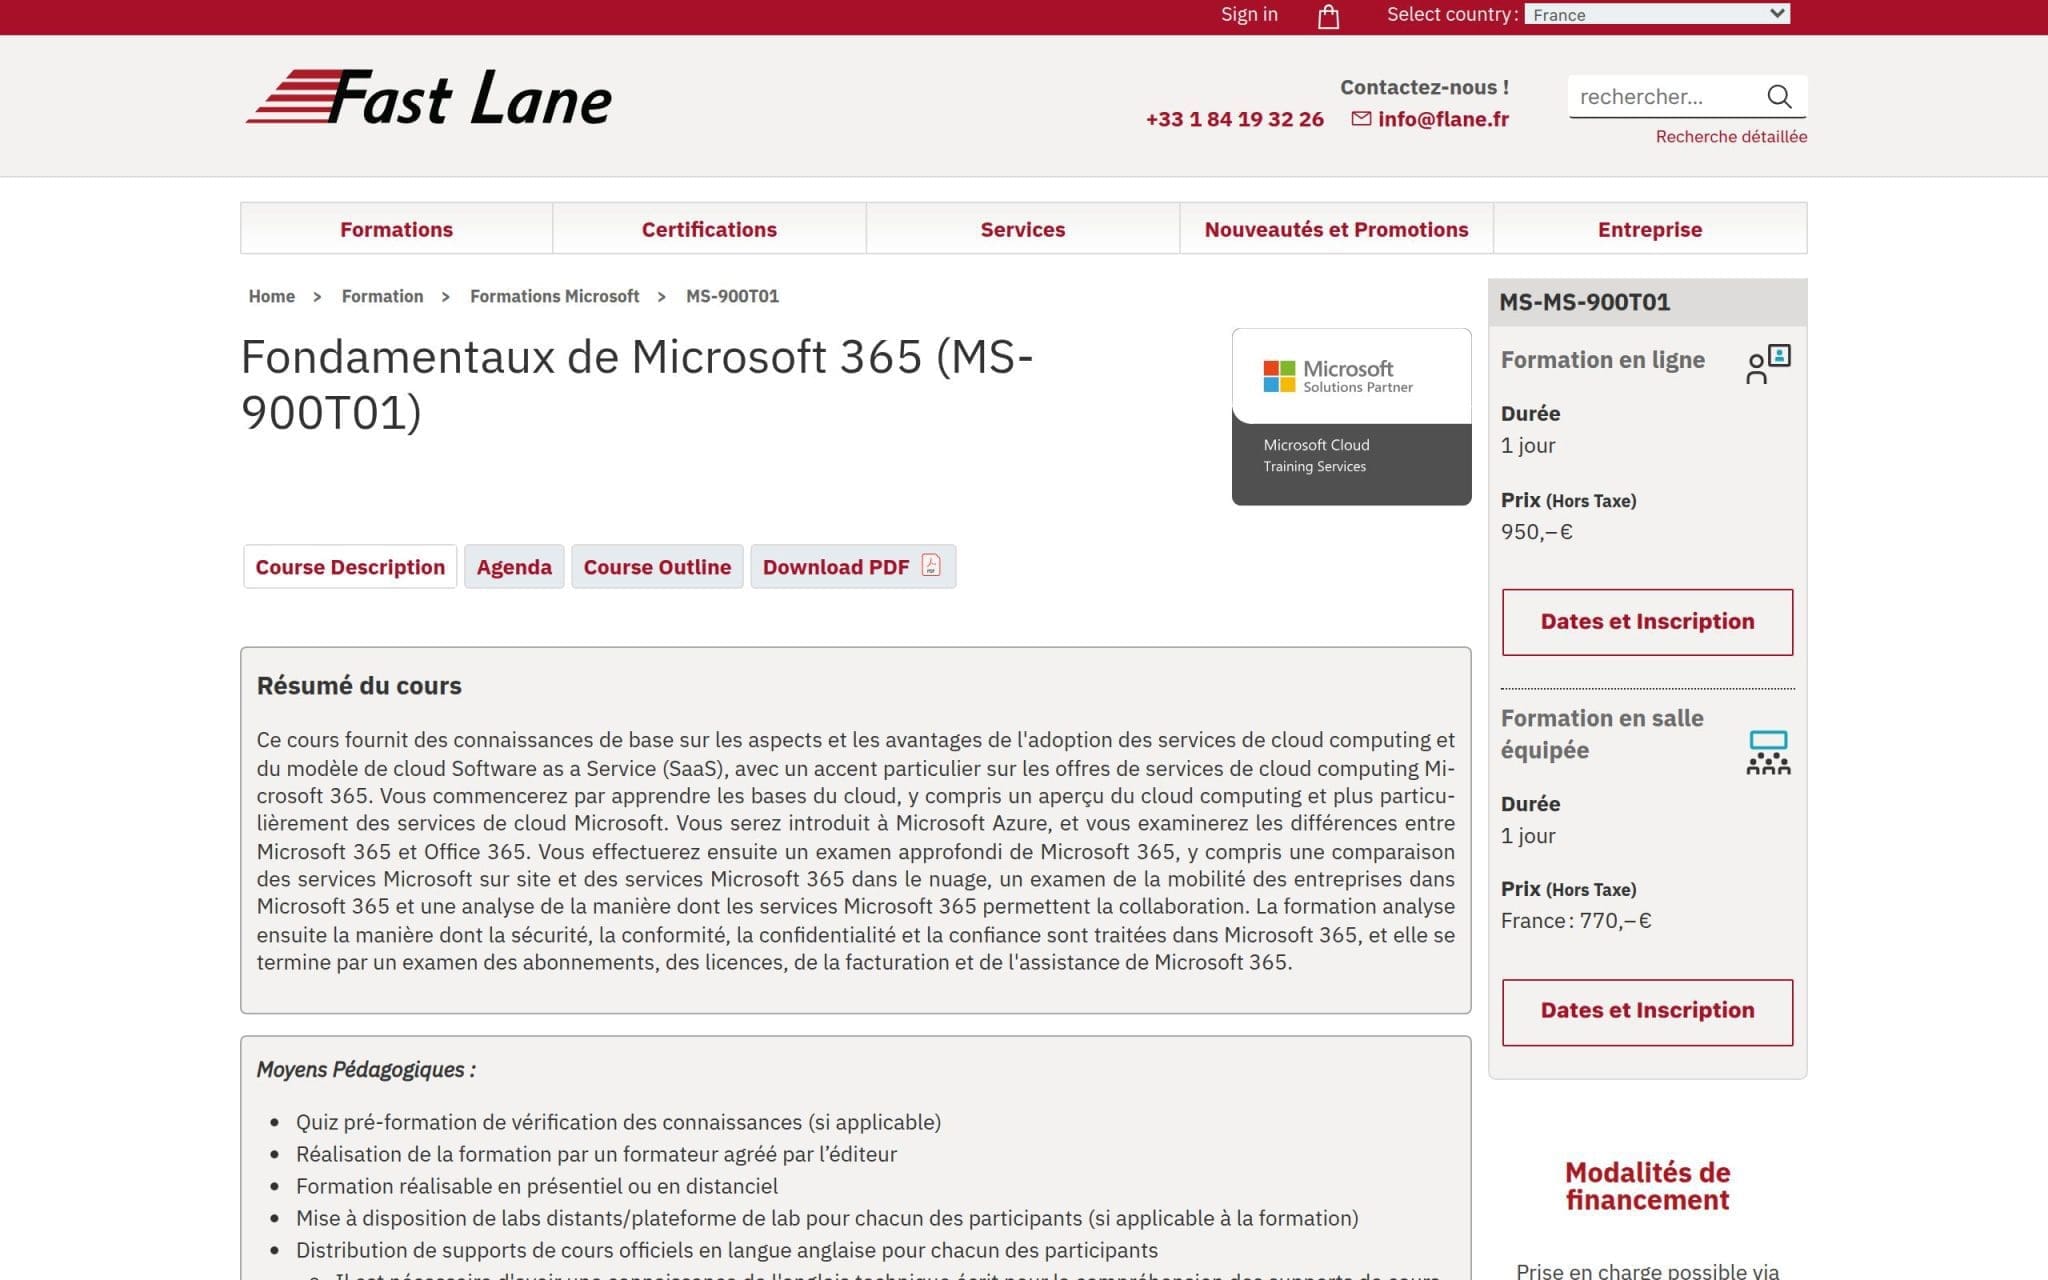Click Dates et Inscription for Formation en salle
Screen dimensions: 2048x1280
tap(1647, 1011)
